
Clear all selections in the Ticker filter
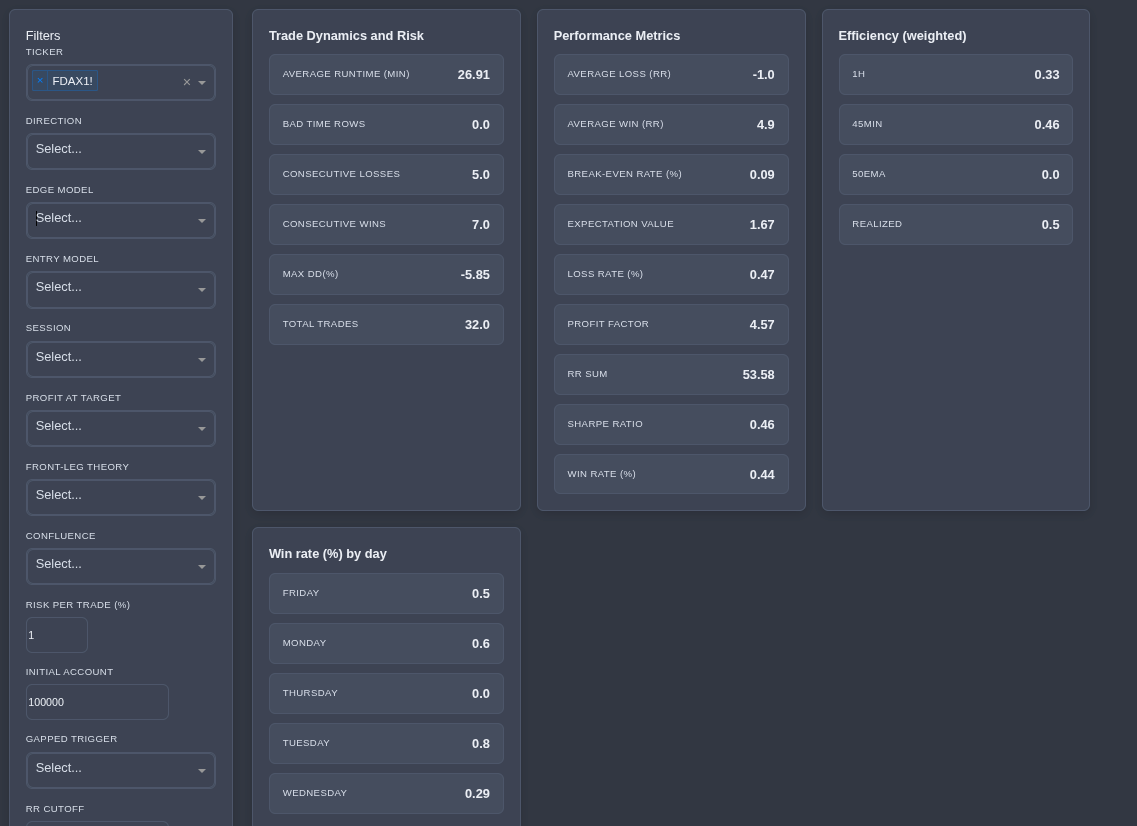click(x=187, y=82)
